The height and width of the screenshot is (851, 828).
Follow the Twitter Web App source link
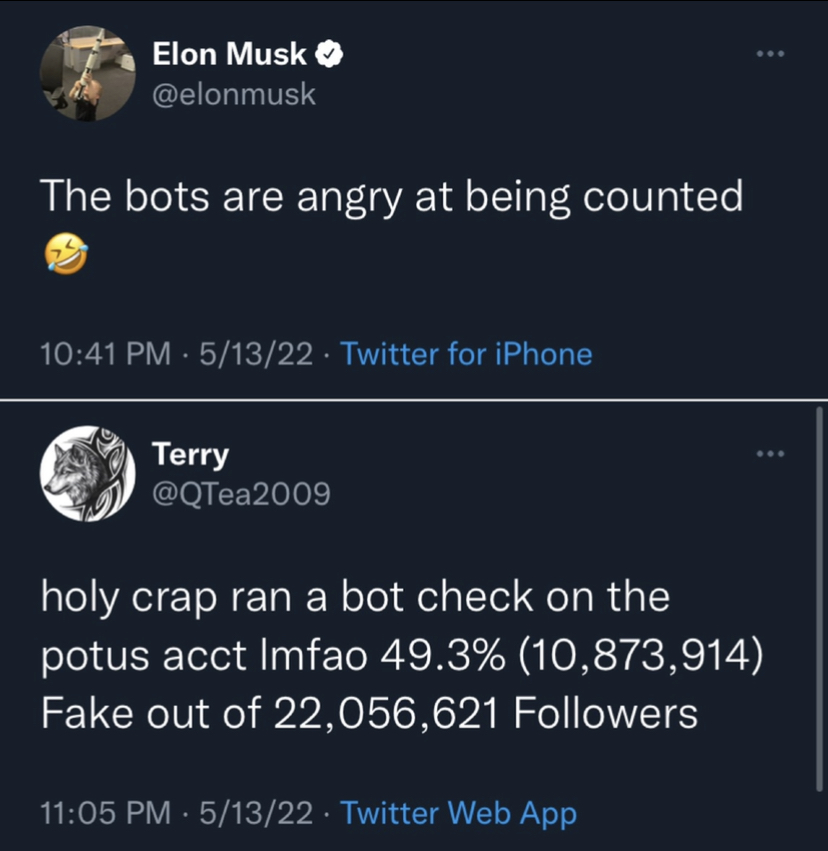(x=458, y=813)
